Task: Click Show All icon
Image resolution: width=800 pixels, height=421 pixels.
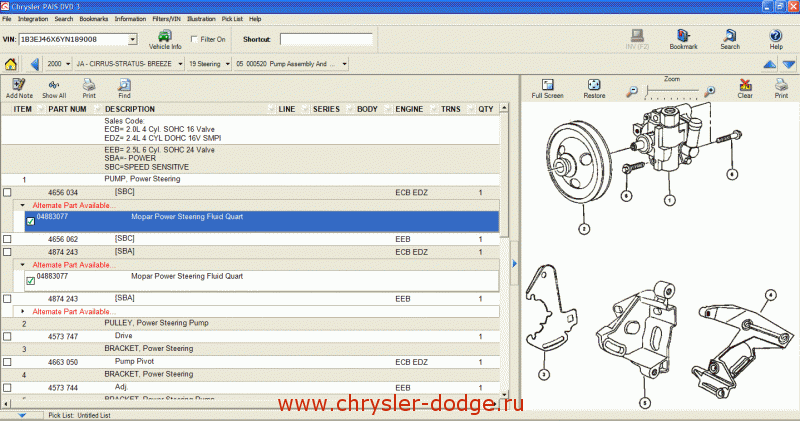Action: click(x=54, y=88)
